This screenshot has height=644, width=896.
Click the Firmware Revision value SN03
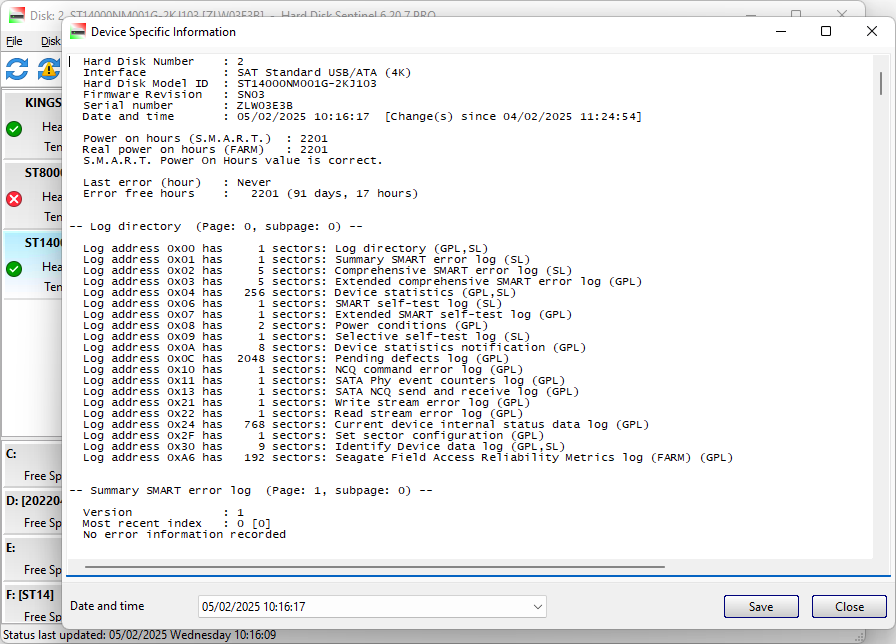tap(251, 95)
